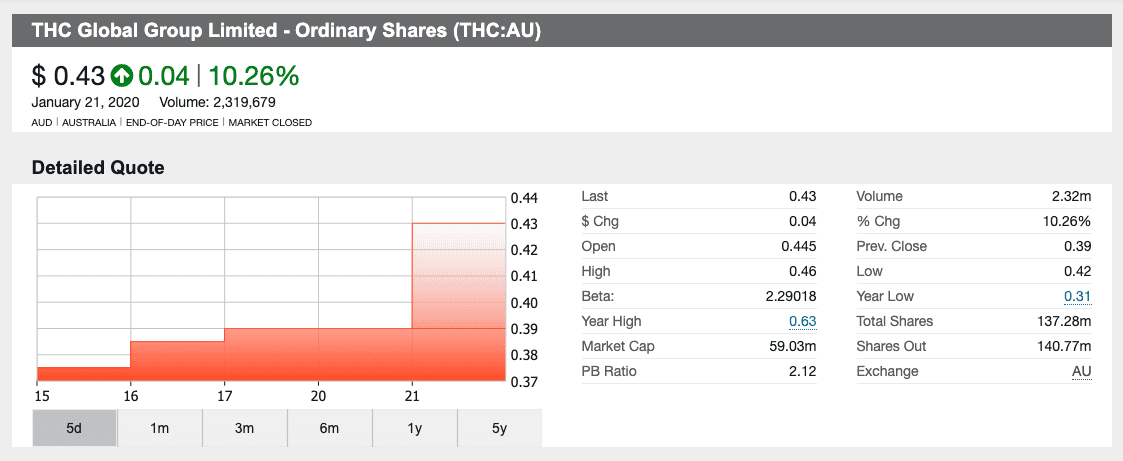This screenshot has width=1123, height=461.
Task: Click the Year Low 0.31 link
Action: point(1078,296)
